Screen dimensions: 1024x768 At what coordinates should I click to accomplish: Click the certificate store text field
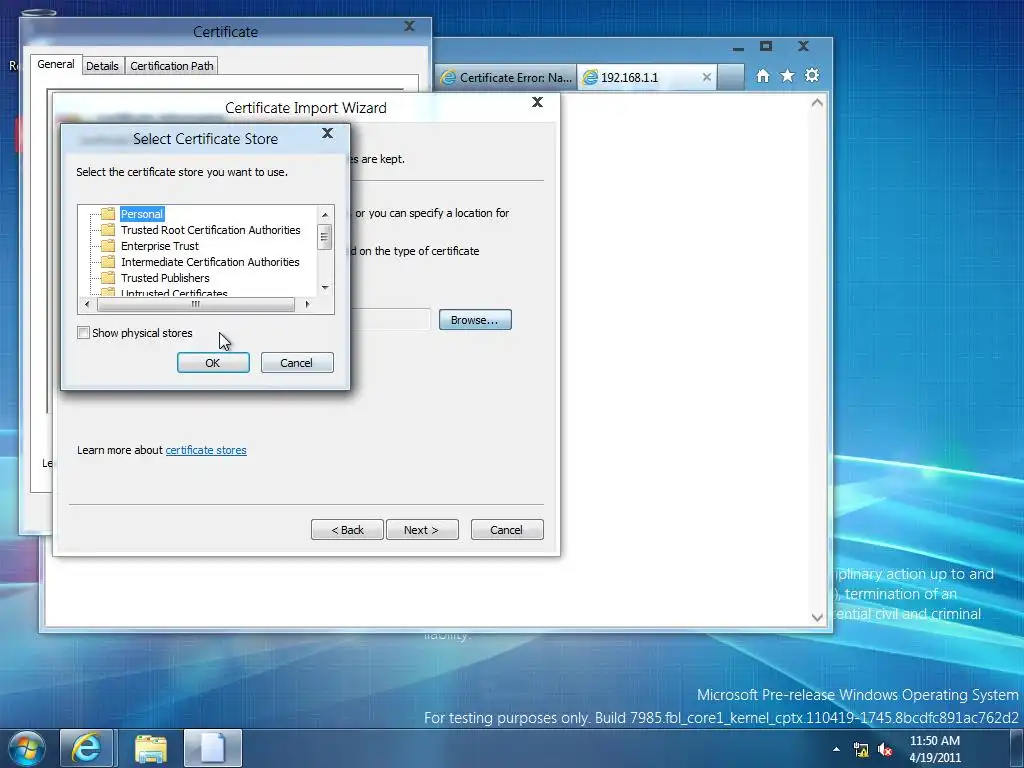[390, 319]
